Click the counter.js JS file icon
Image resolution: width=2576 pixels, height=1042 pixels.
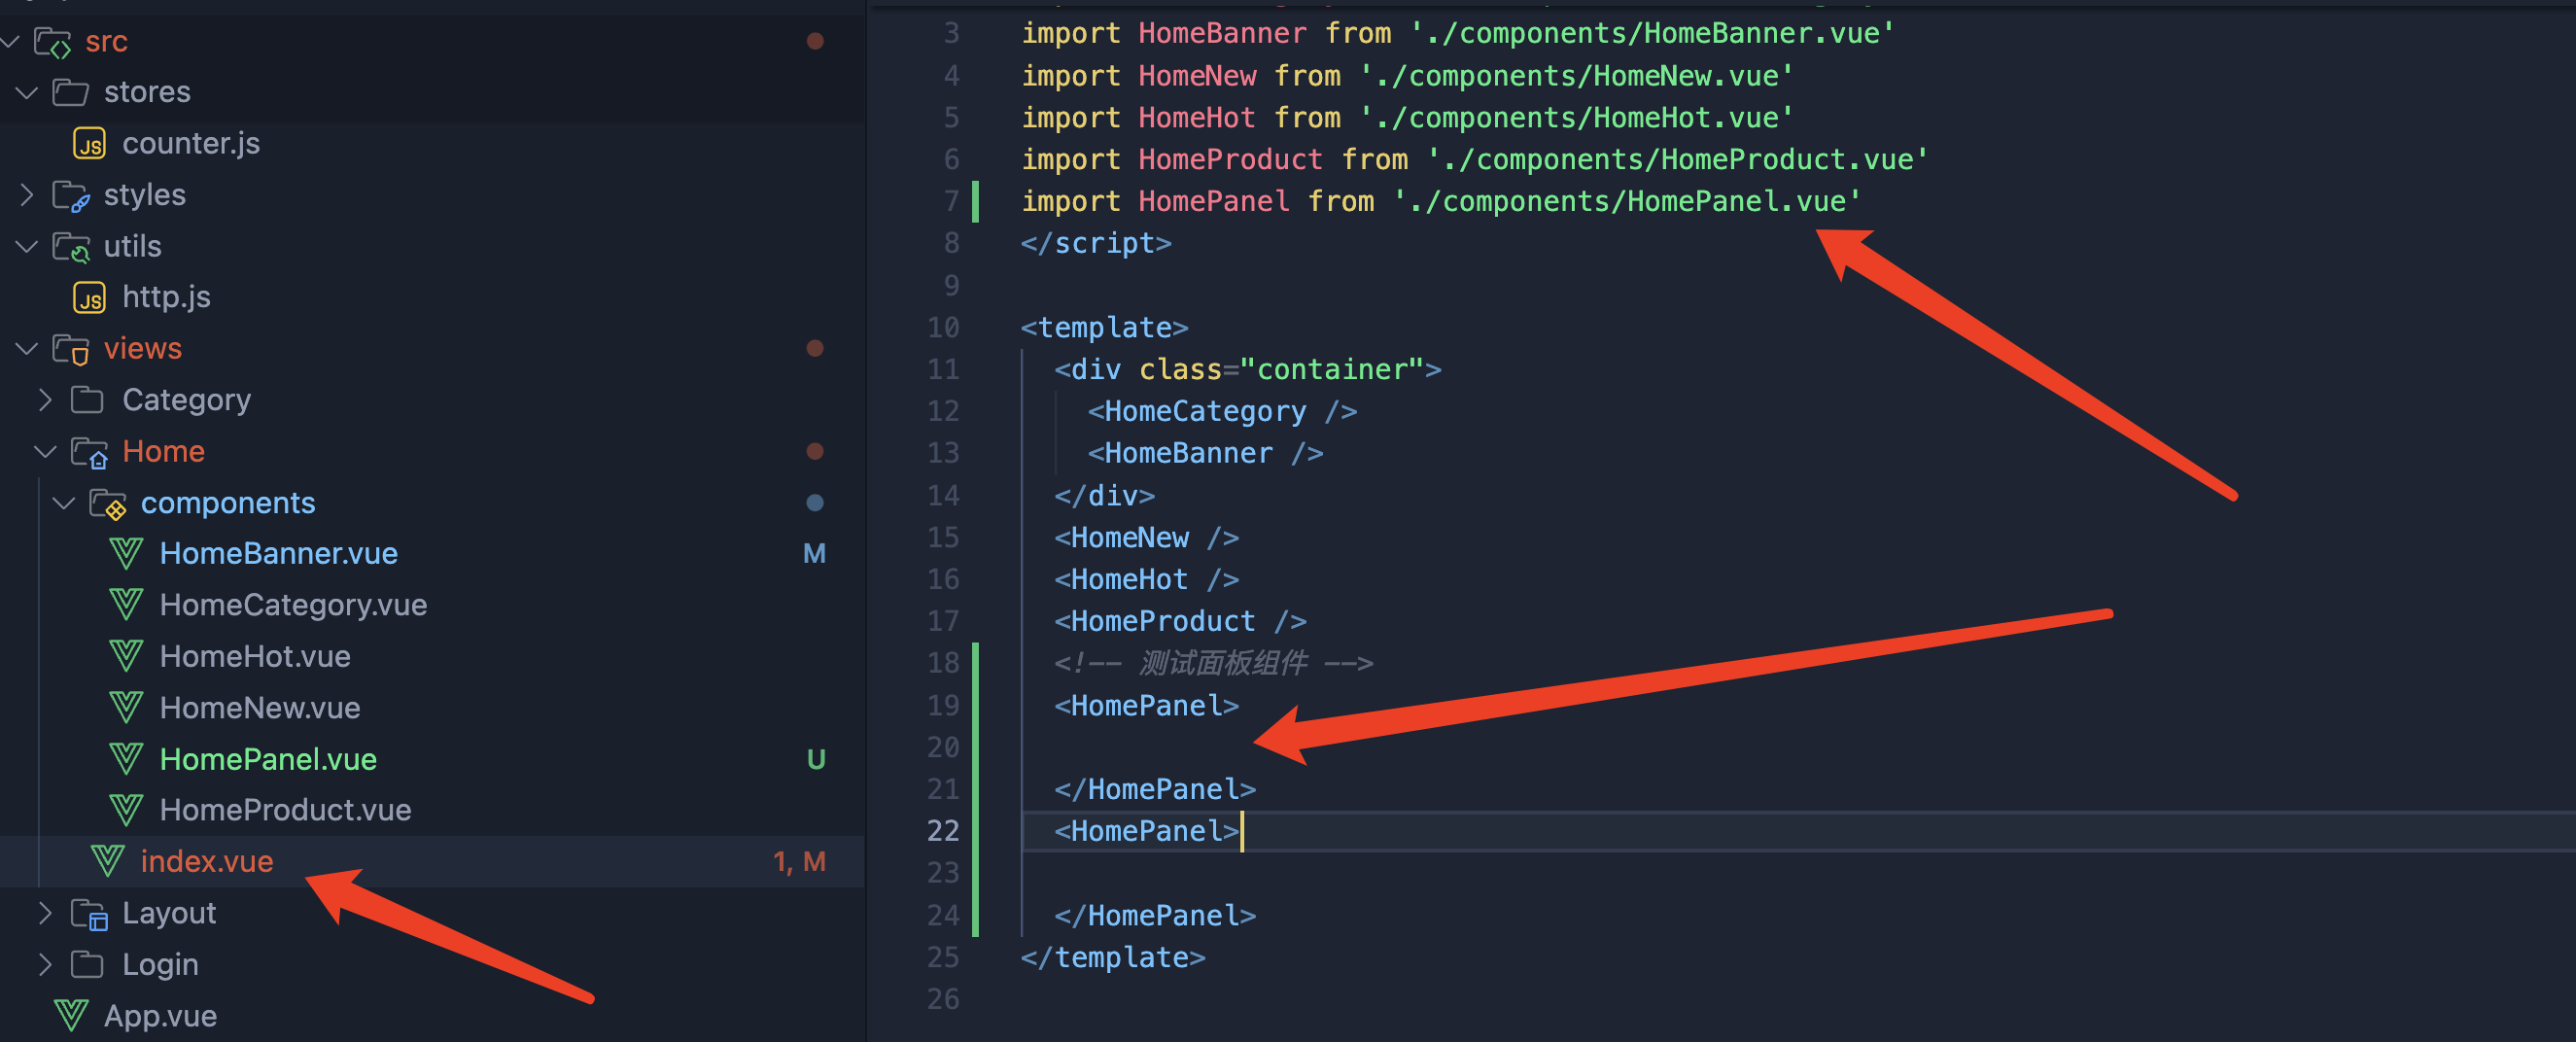90,144
